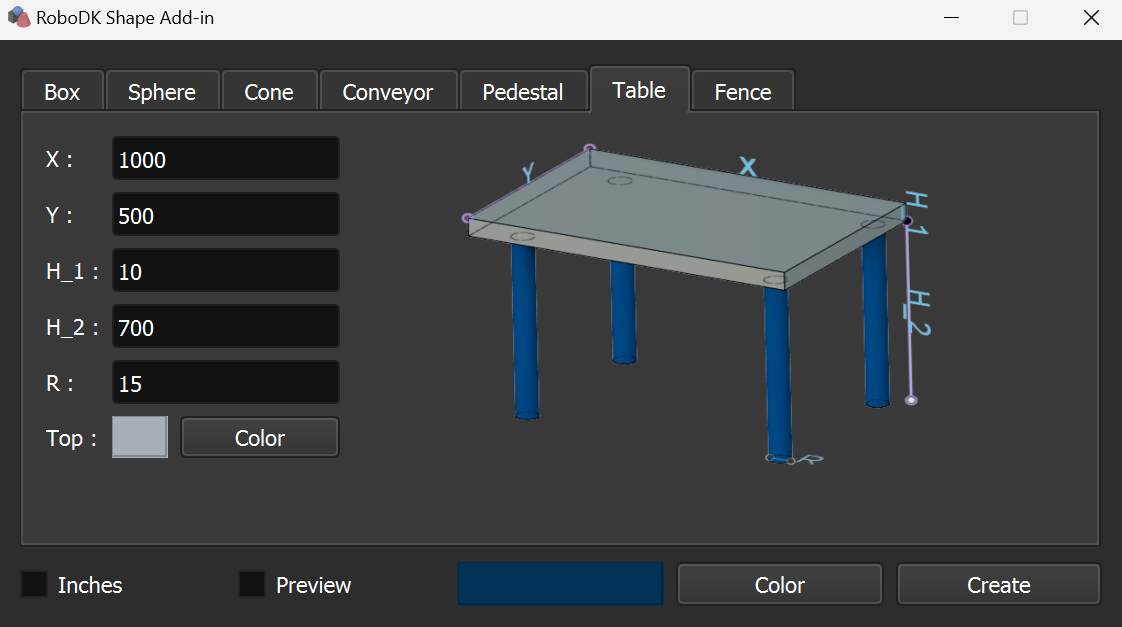1122x627 pixels.
Task: Click the dark blue color swatch
Action: click(x=560, y=584)
